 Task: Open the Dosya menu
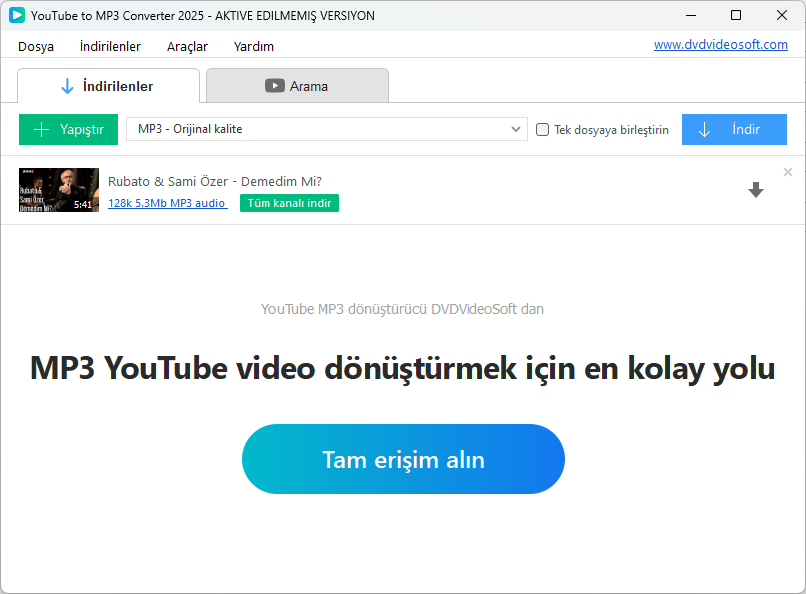click(x=36, y=46)
